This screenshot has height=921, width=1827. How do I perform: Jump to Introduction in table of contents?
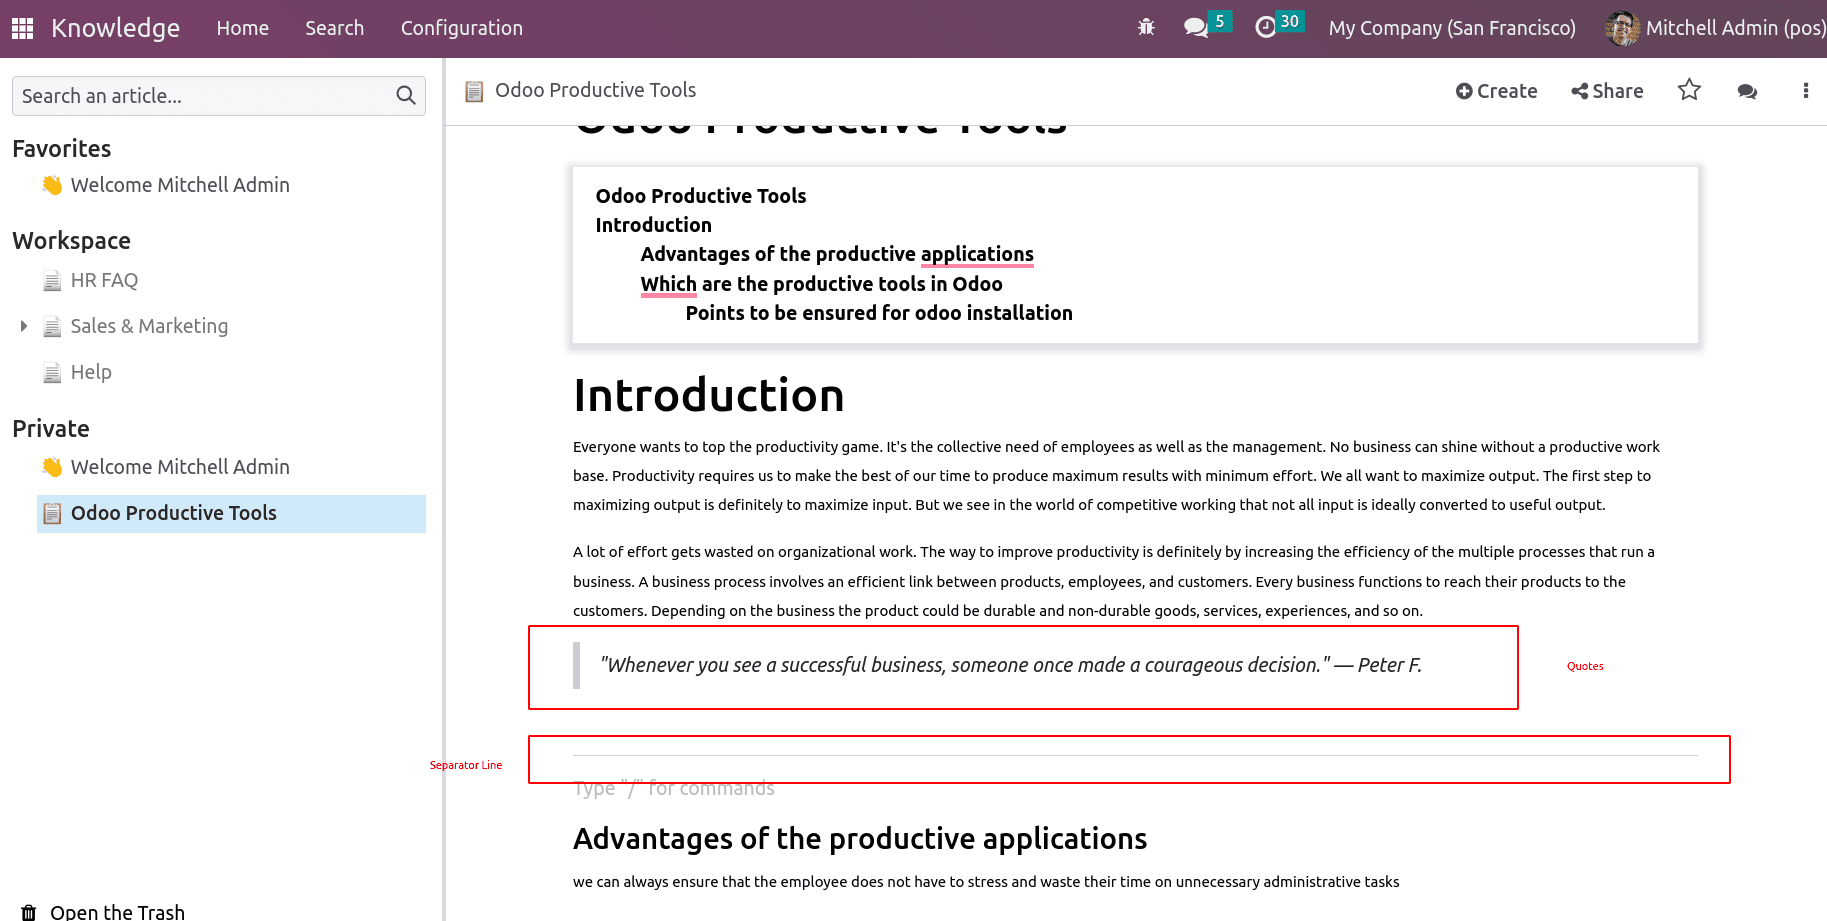point(653,225)
